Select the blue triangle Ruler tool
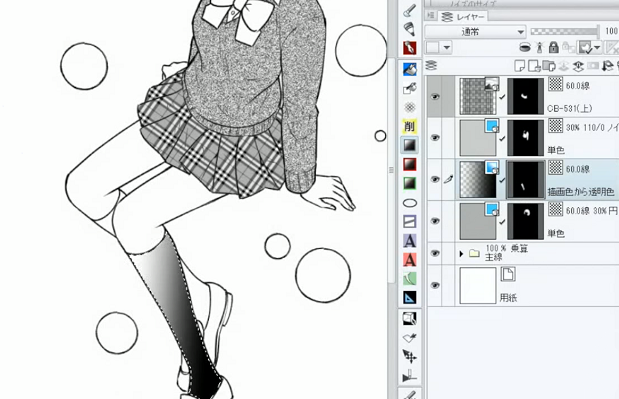Screen dimensions: 619x399 coord(410,298)
